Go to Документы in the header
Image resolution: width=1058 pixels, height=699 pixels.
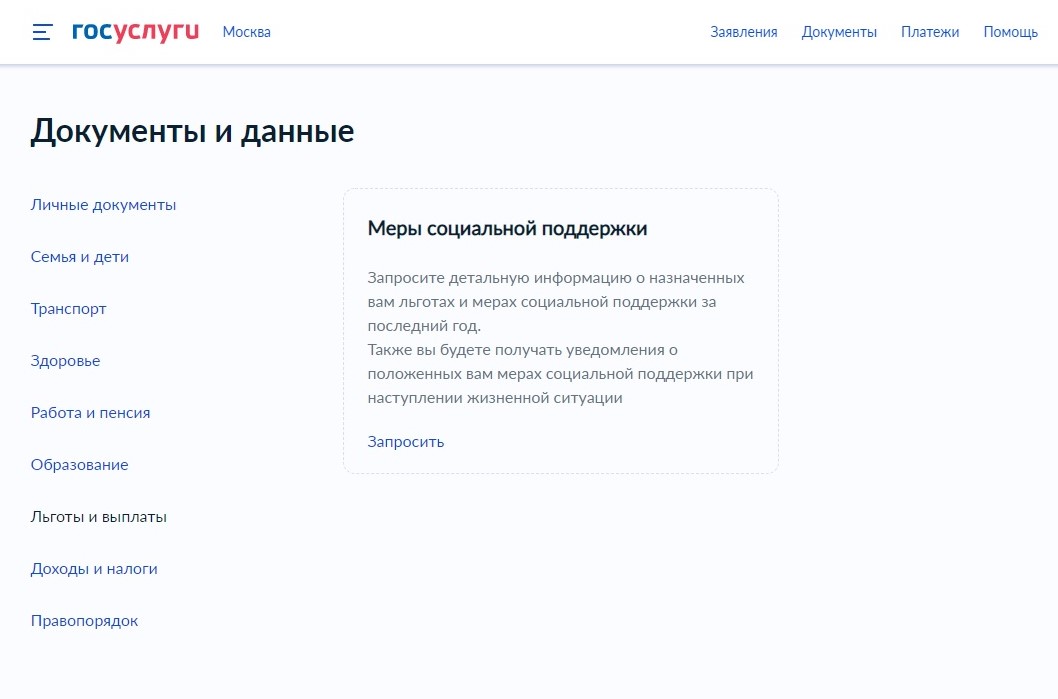[839, 32]
